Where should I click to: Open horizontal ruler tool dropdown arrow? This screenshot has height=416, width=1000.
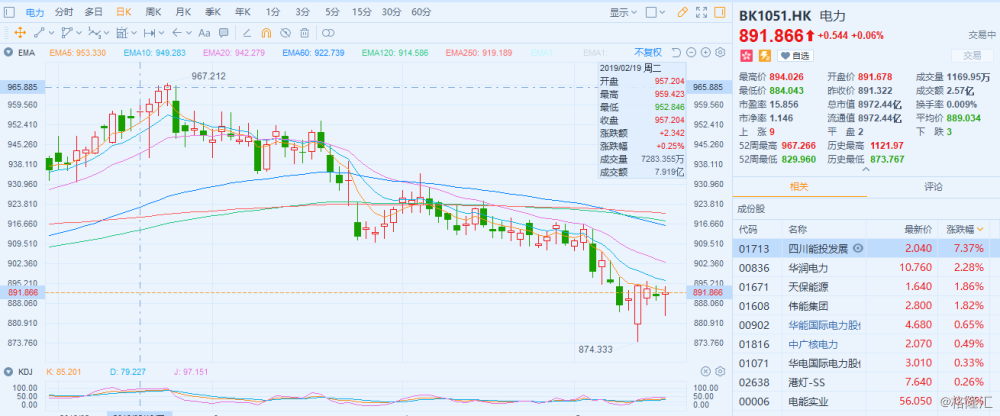click(x=162, y=33)
